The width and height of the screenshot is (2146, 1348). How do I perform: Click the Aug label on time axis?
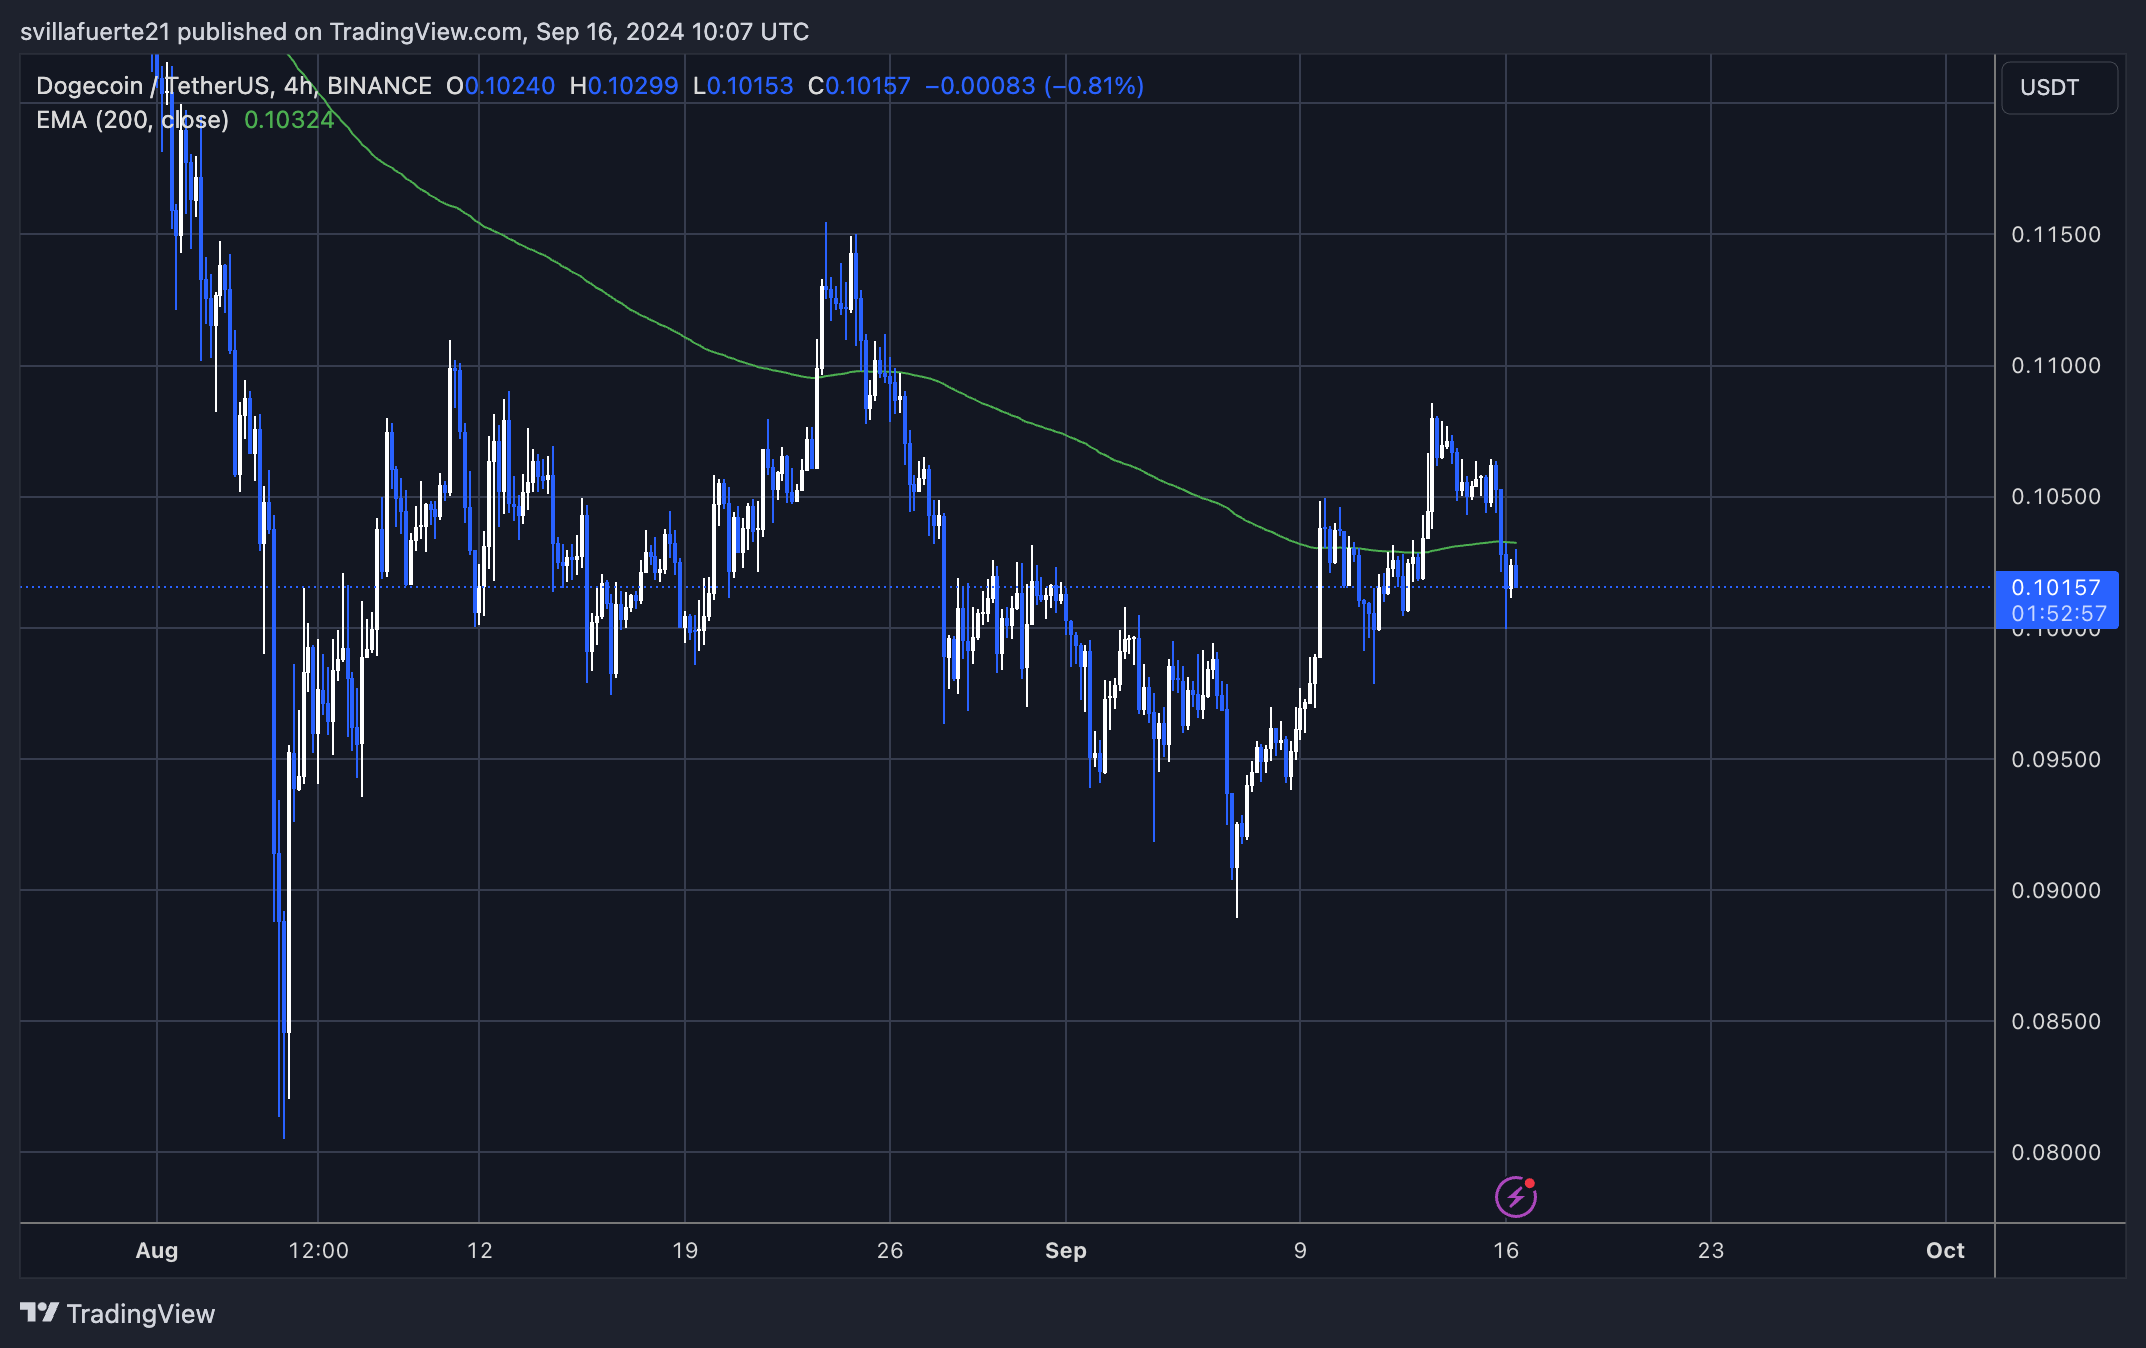tap(157, 1250)
